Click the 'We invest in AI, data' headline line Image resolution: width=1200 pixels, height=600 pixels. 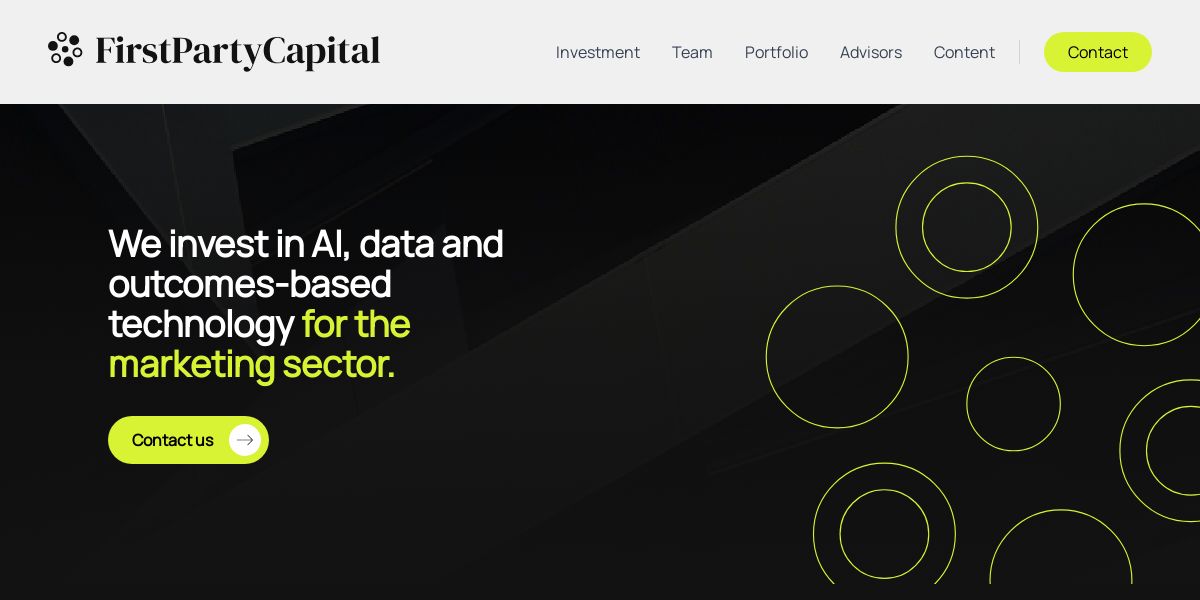click(x=305, y=244)
